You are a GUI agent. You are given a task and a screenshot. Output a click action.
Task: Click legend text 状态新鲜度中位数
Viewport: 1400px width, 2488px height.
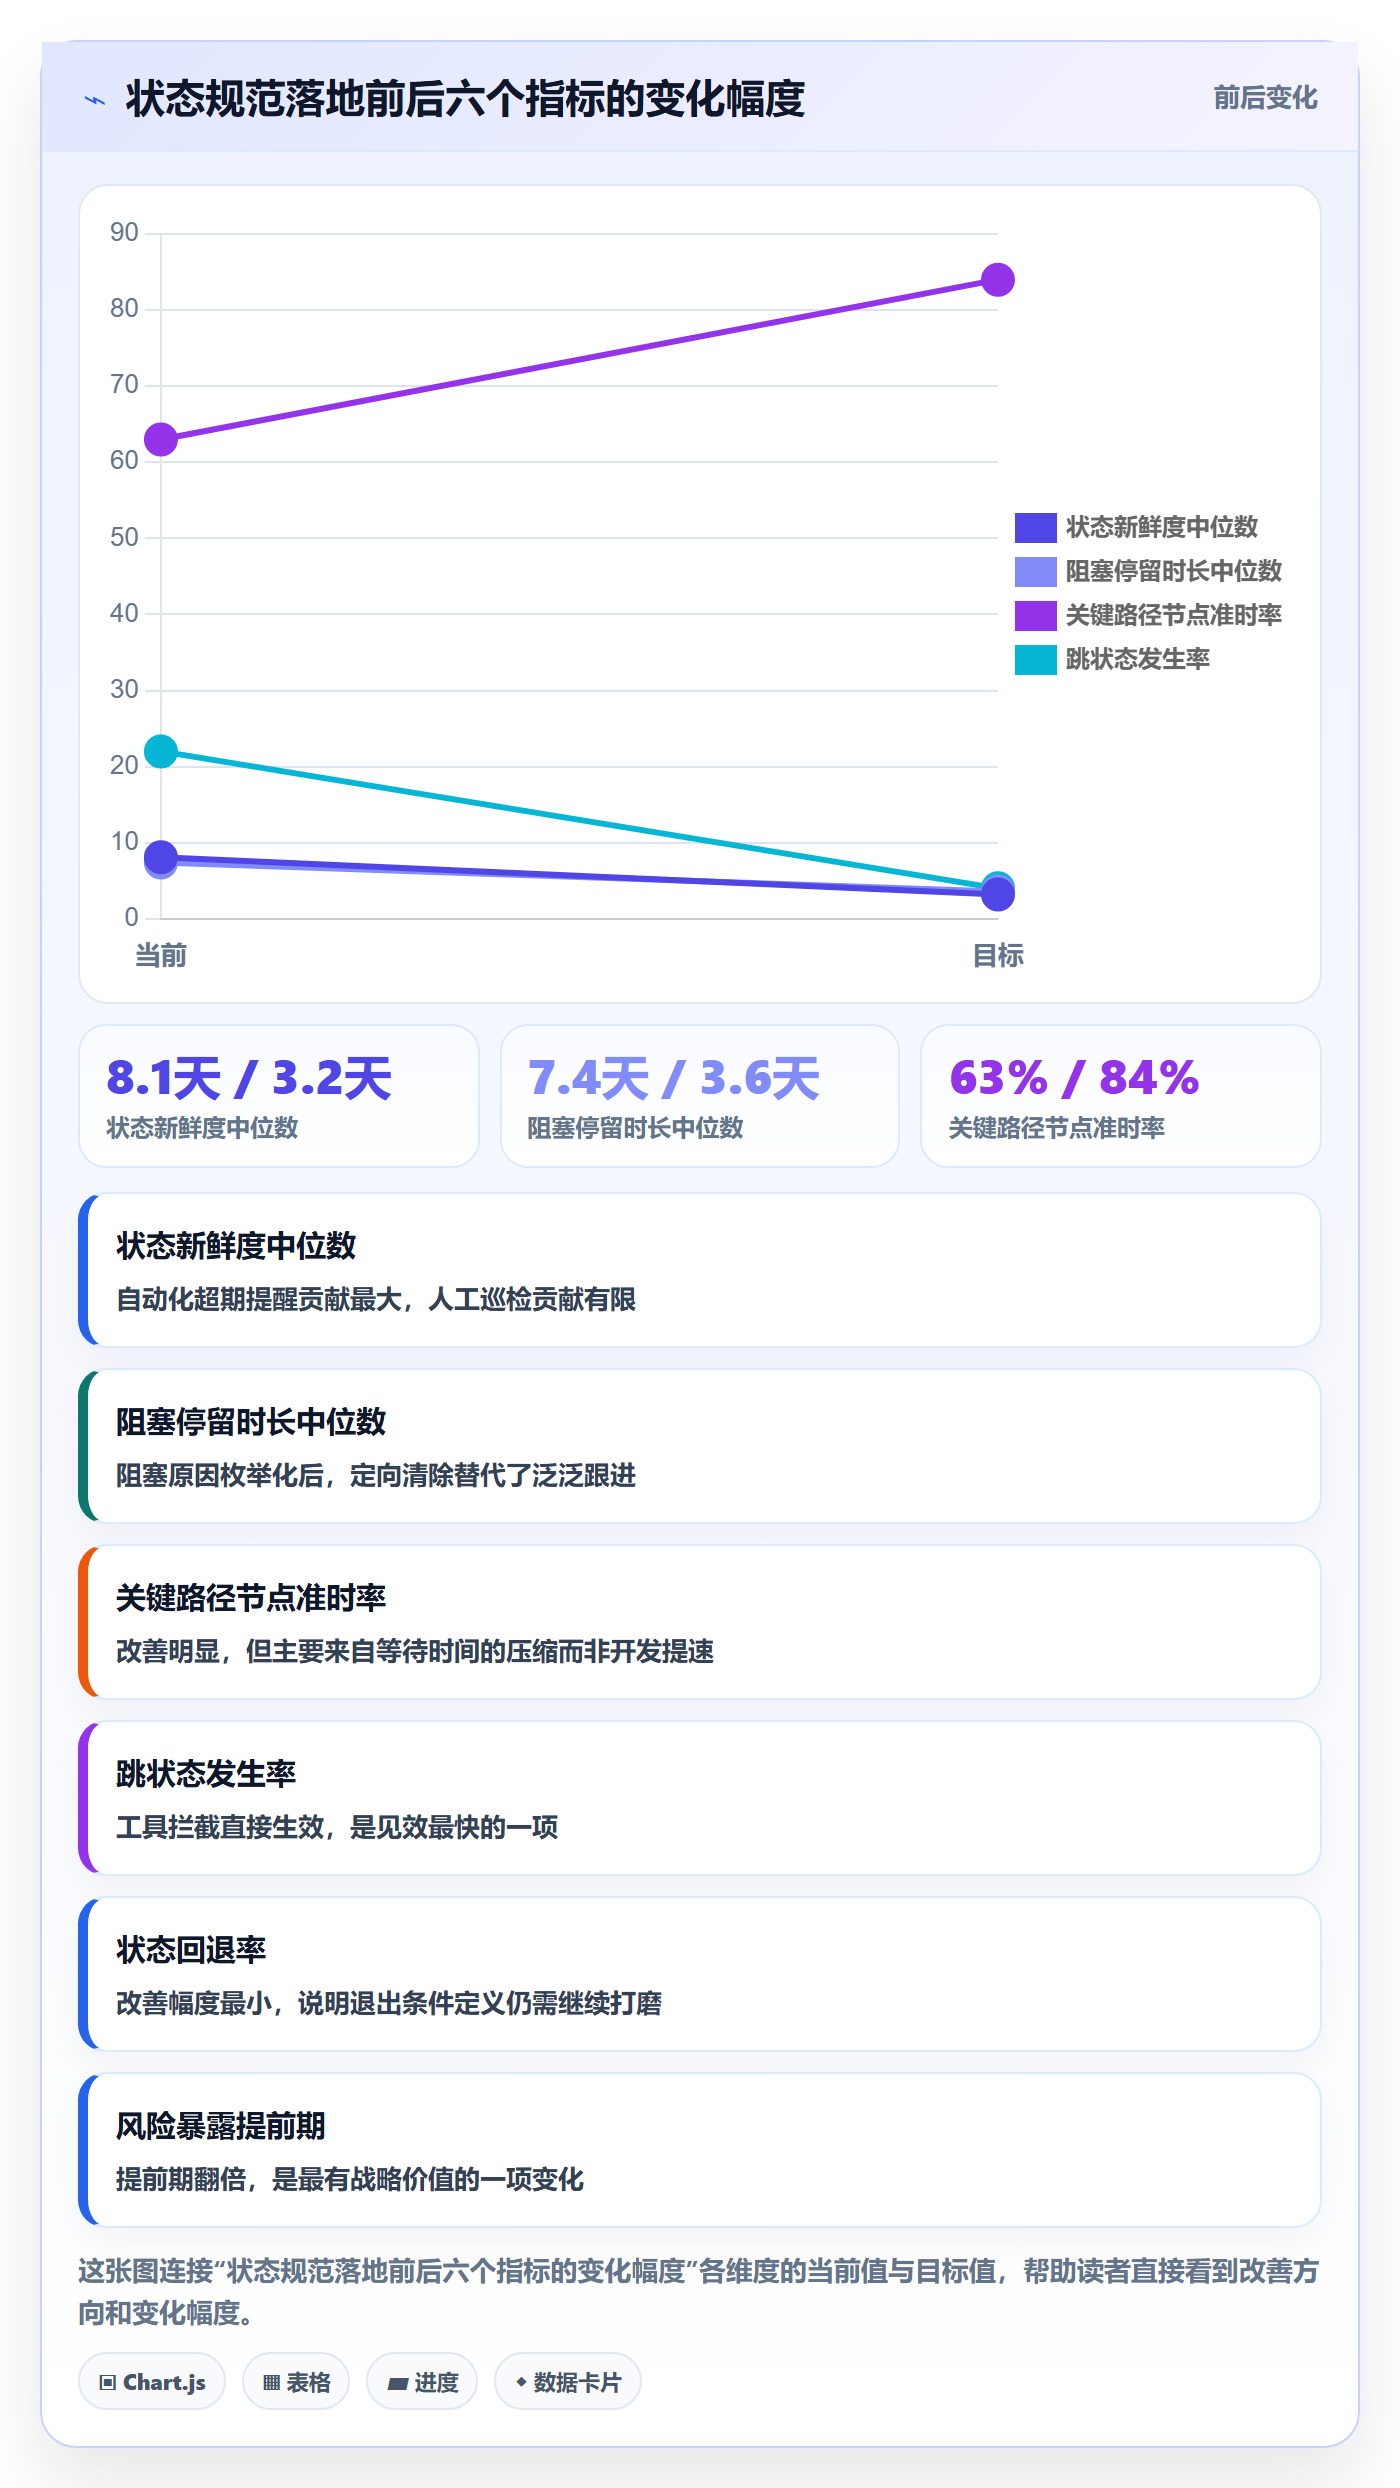point(1161,527)
